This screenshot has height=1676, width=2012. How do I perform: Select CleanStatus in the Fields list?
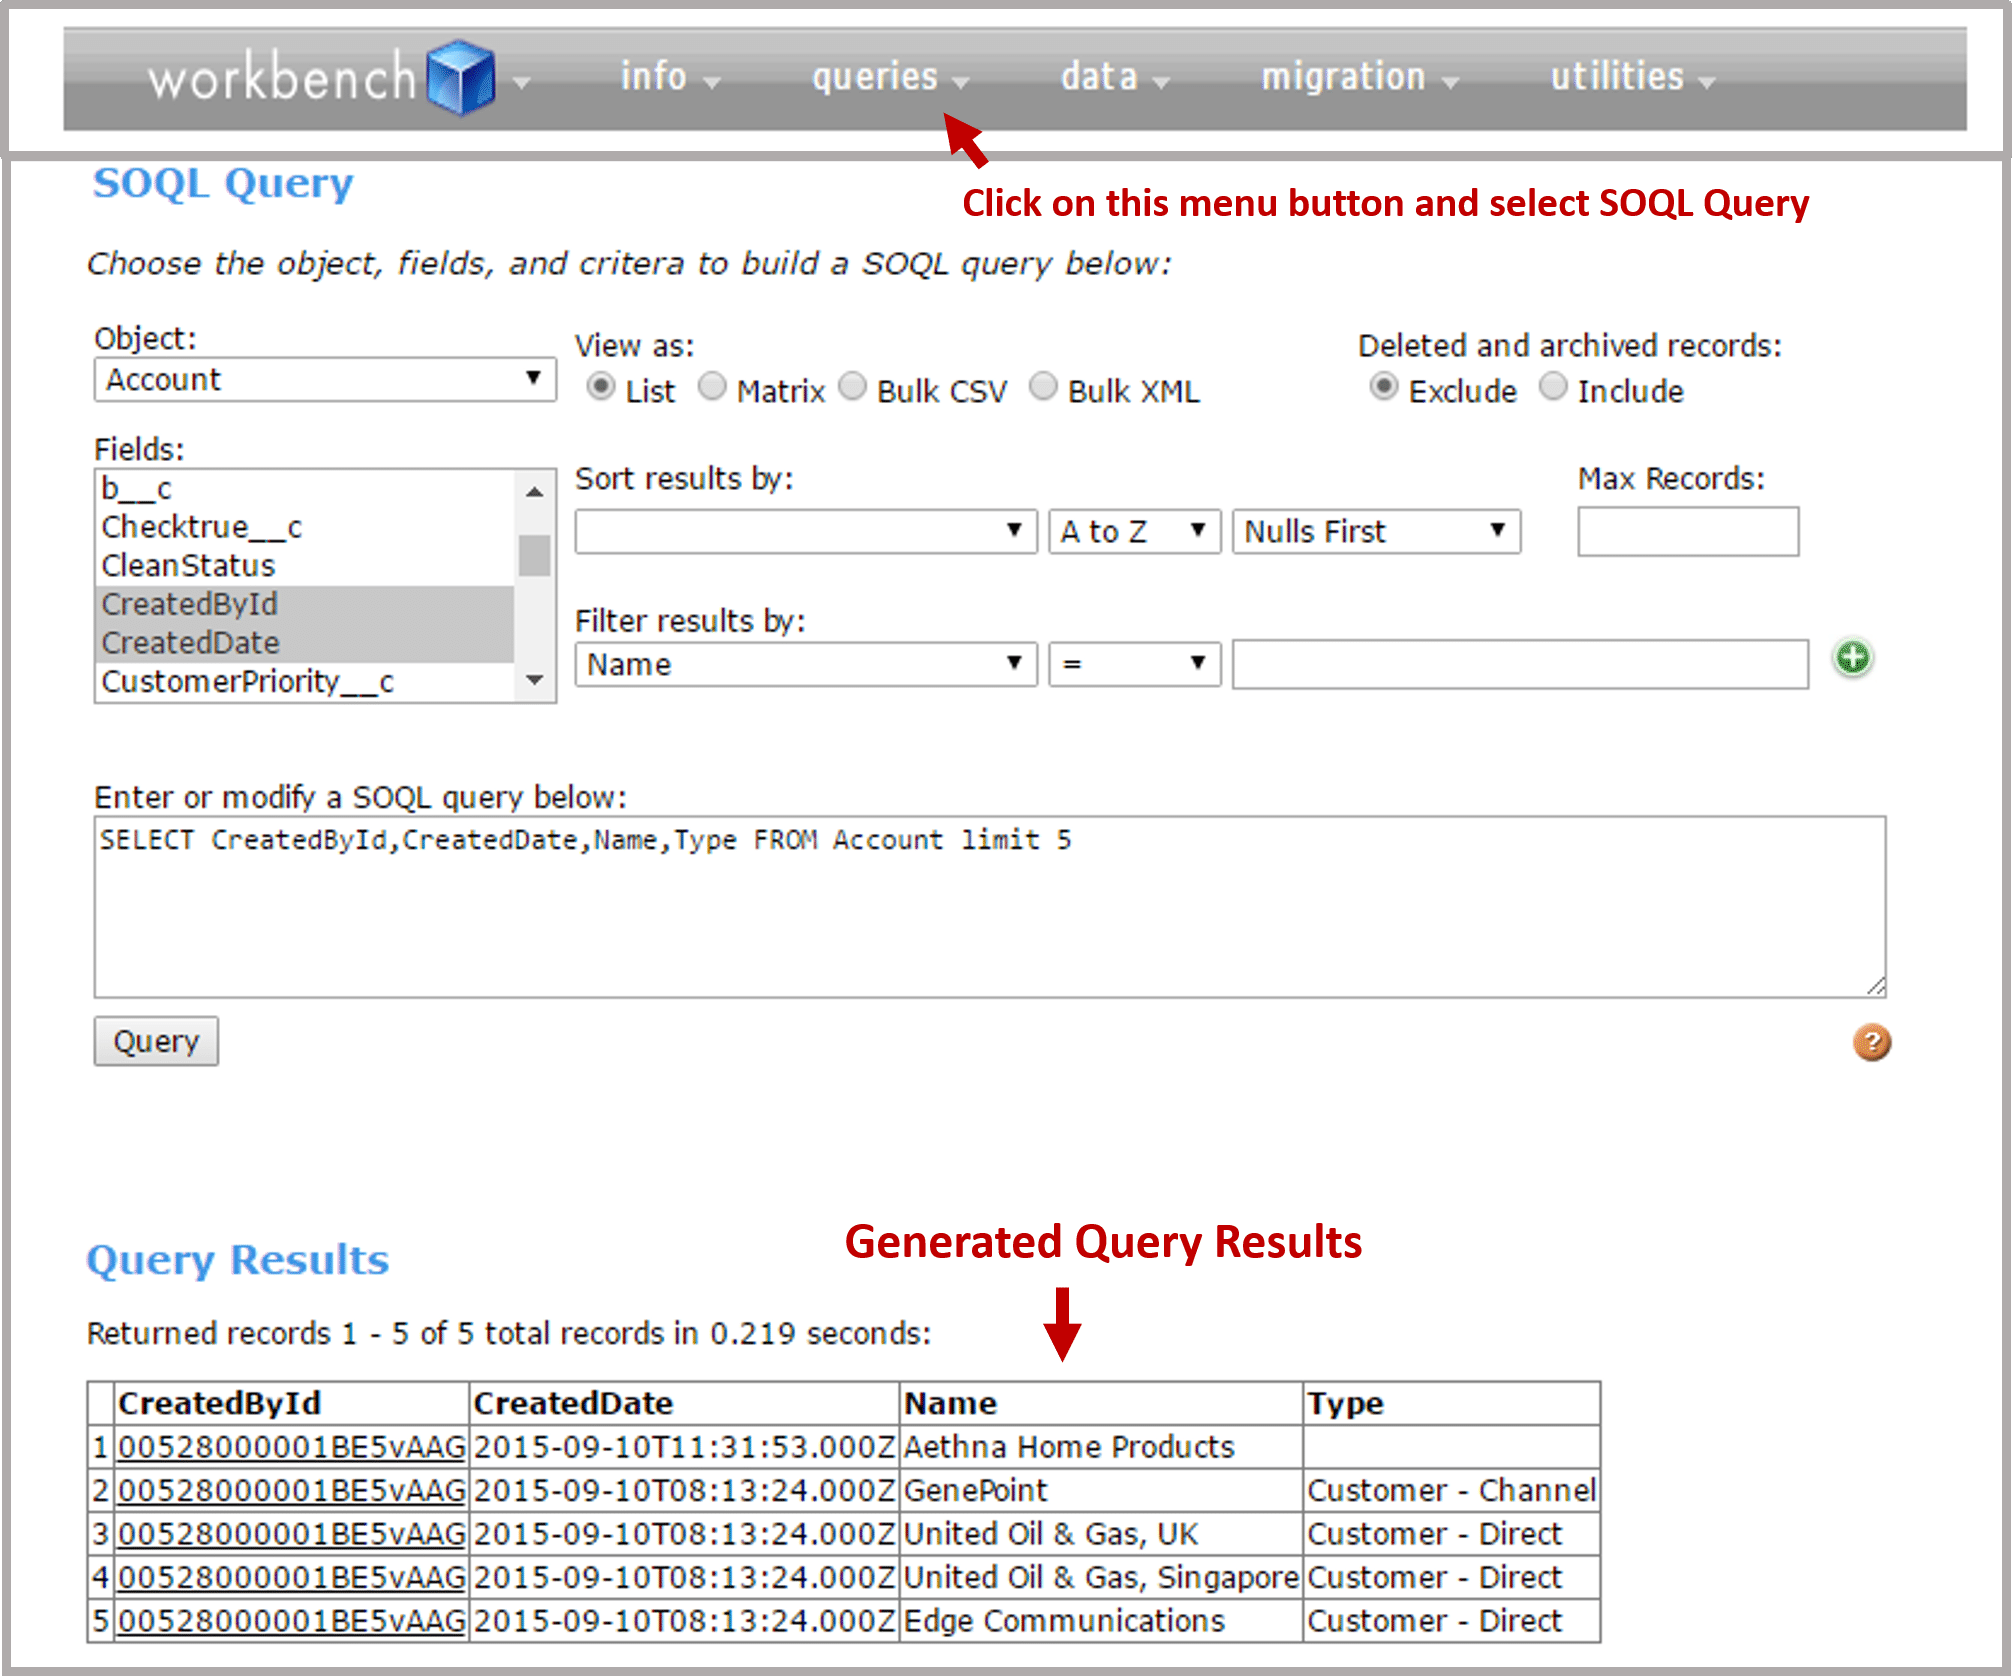coord(305,566)
